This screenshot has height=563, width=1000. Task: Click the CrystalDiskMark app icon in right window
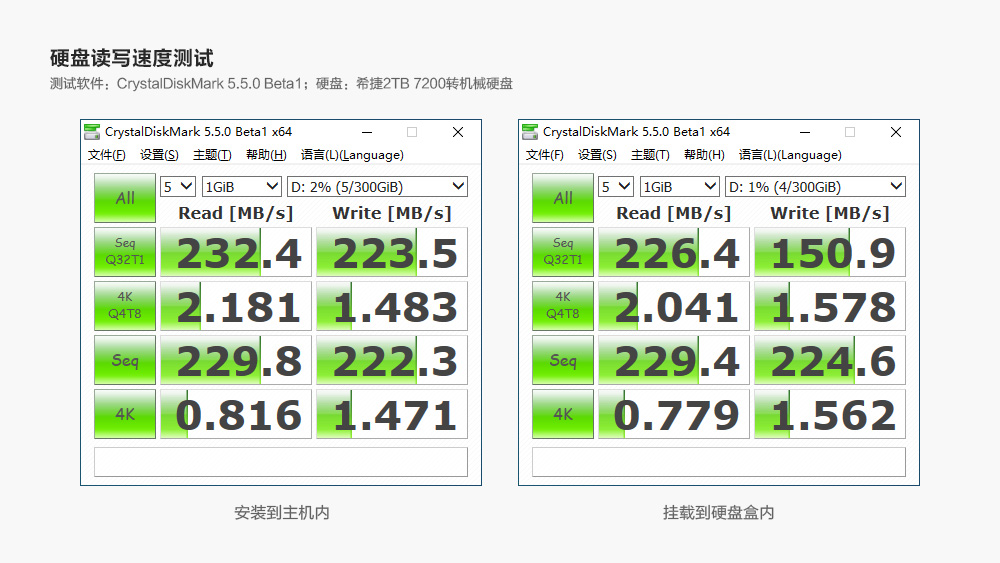point(530,131)
